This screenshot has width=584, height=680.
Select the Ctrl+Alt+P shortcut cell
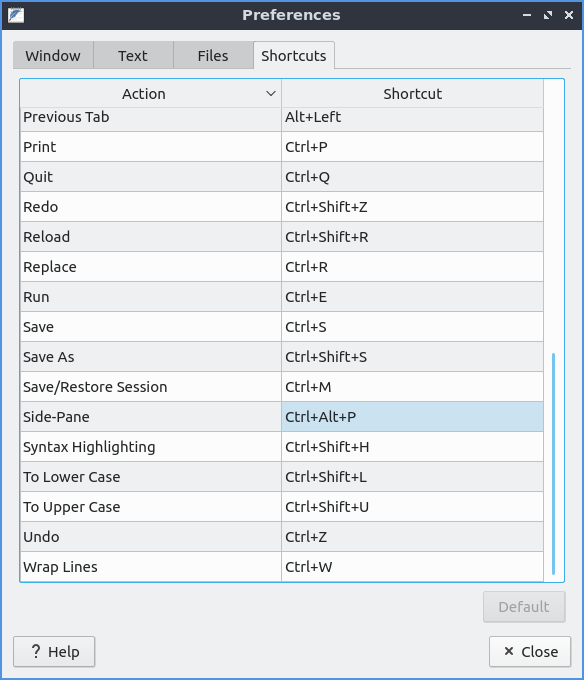click(x=412, y=417)
